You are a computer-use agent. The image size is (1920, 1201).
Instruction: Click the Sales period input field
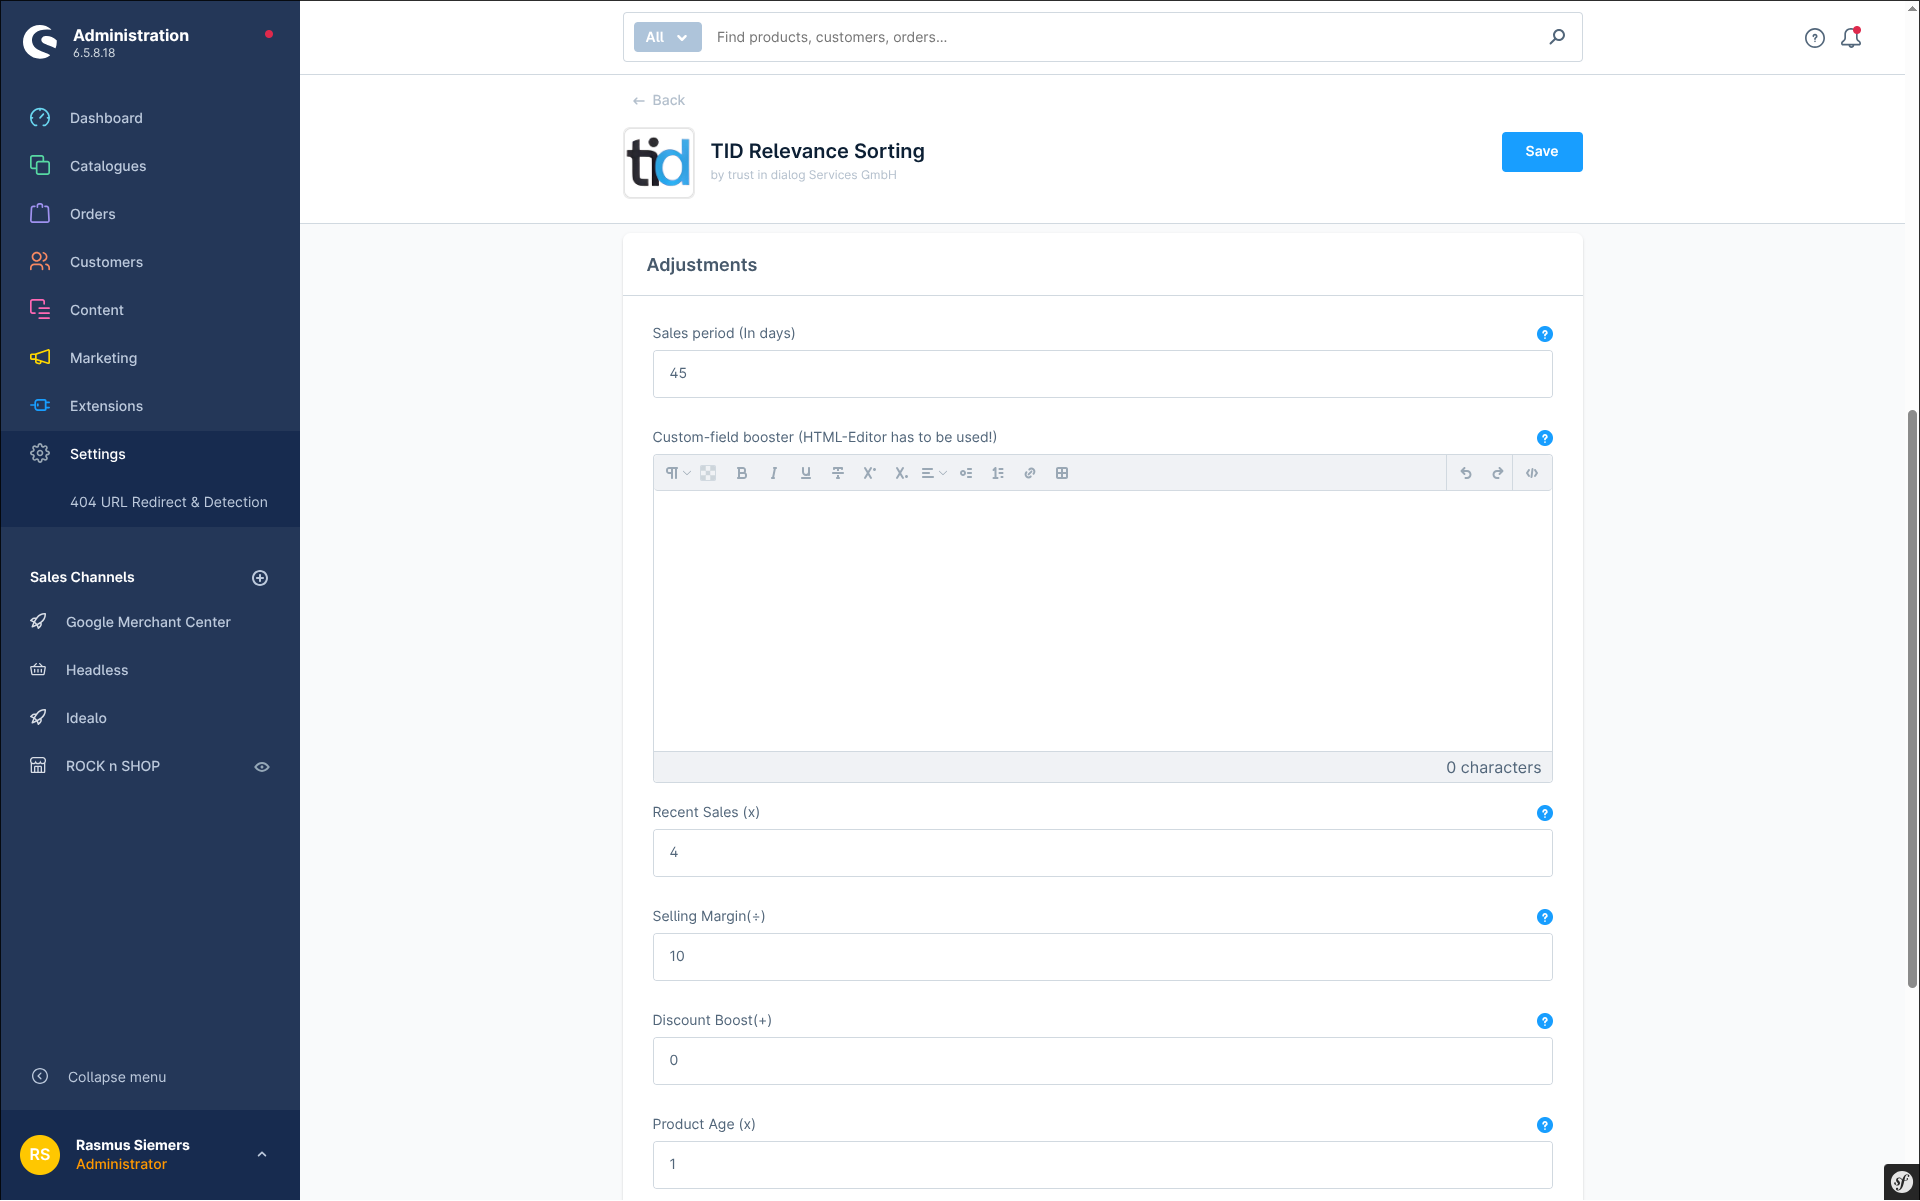click(x=1102, y=374)
